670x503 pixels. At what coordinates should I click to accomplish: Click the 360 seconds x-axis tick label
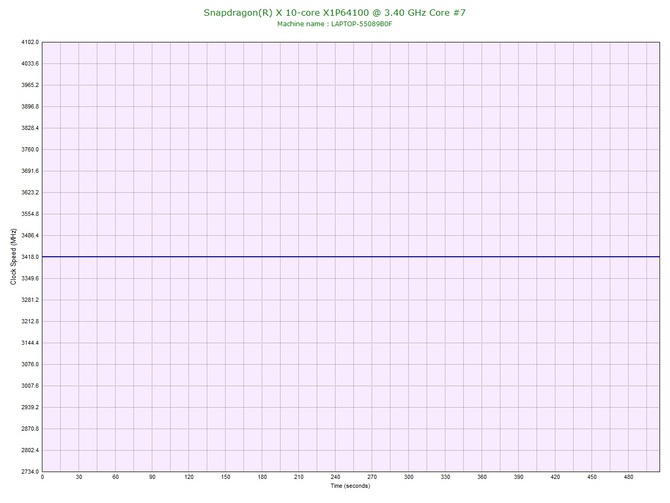482,477
